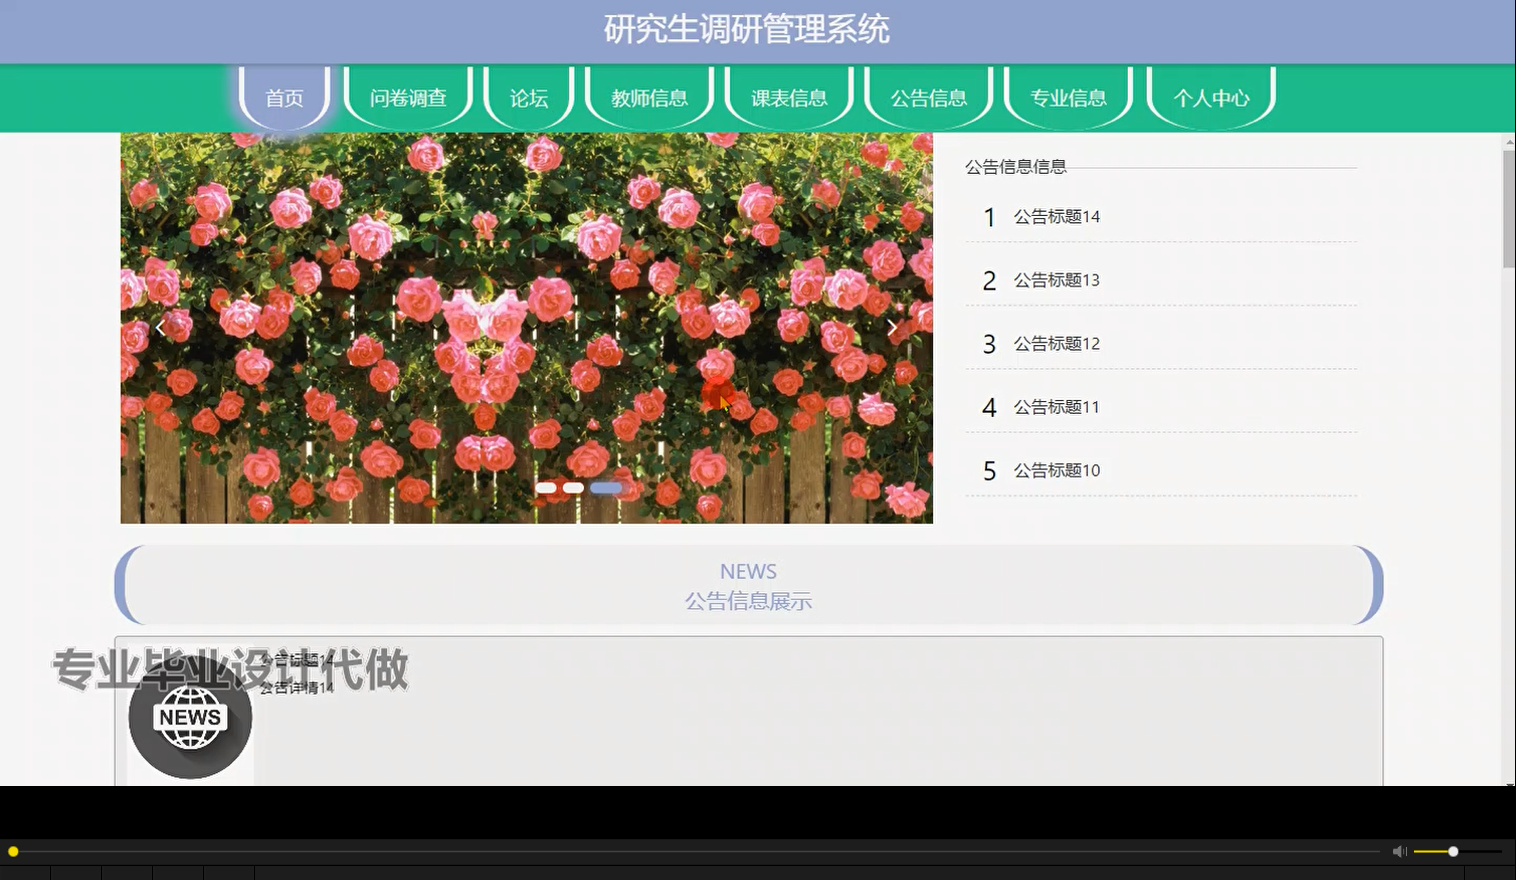Open announcement 公告标题14
This screenshot has width=1516, height=880.
pos(1056,216)
